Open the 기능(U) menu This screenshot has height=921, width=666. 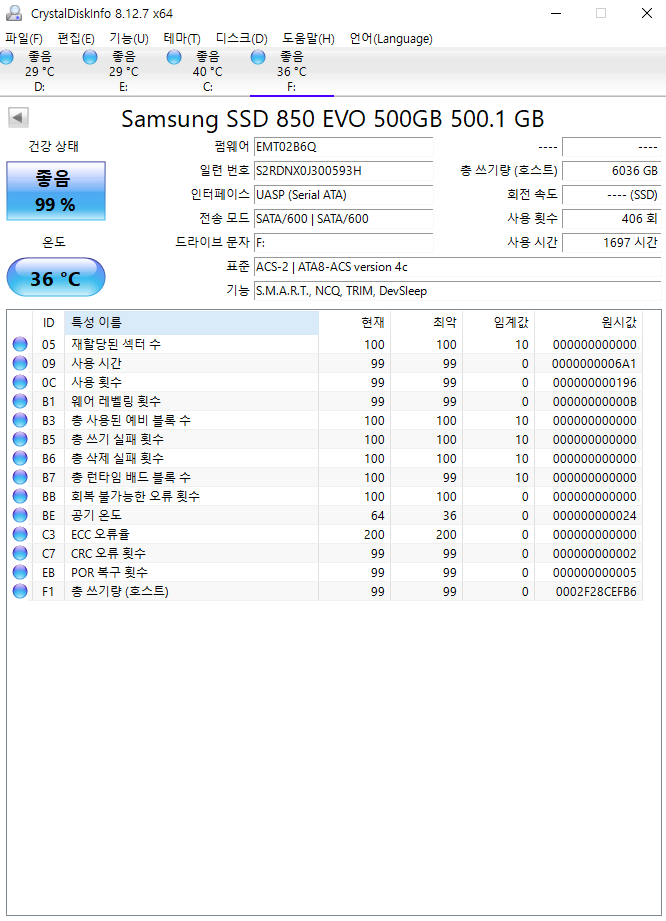(x=129, y=39)
